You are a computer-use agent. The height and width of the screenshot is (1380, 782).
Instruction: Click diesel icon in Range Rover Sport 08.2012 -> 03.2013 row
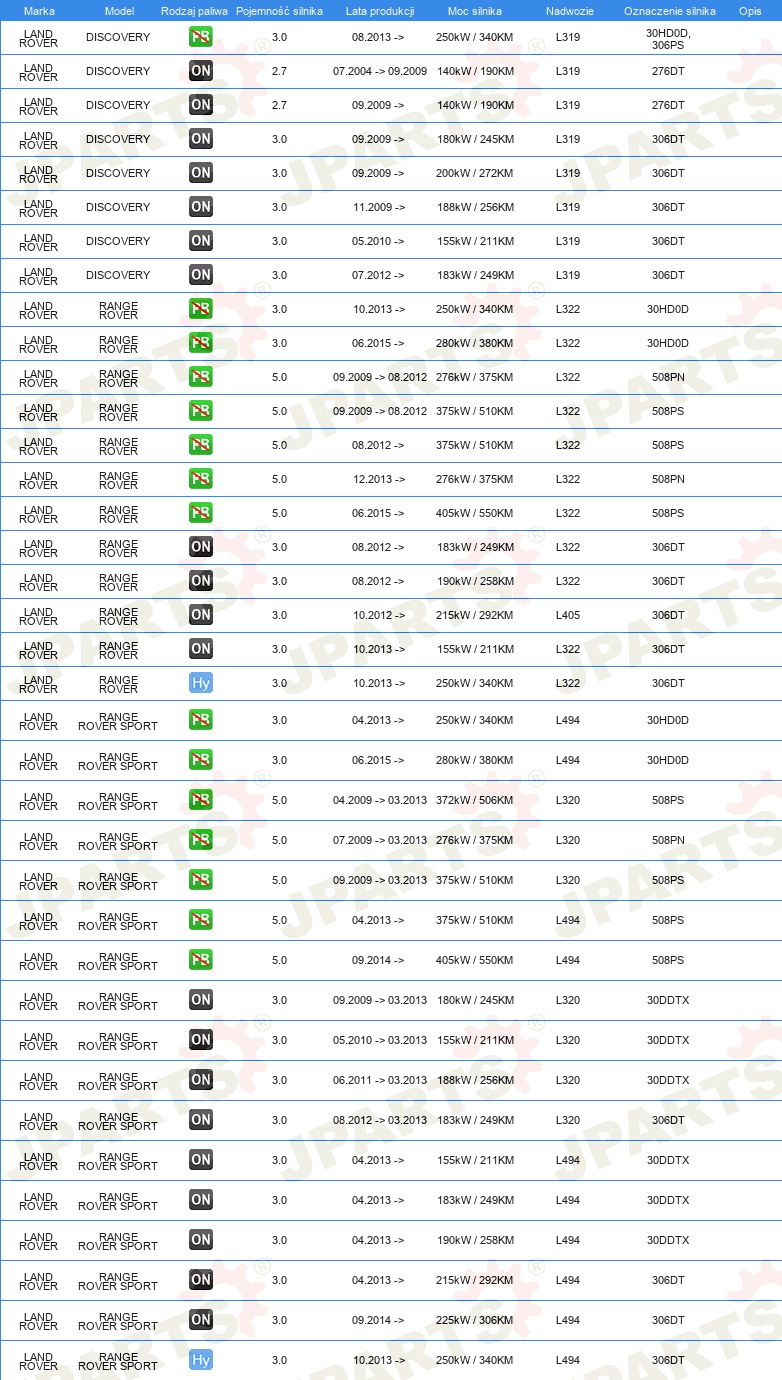tap(201, 1120)
